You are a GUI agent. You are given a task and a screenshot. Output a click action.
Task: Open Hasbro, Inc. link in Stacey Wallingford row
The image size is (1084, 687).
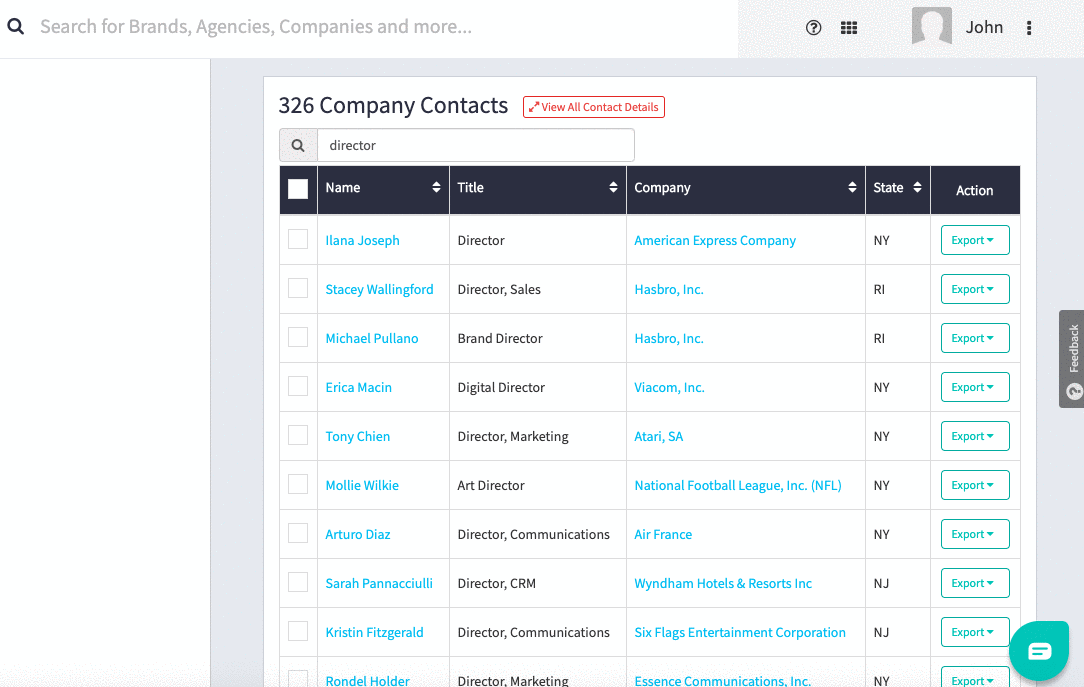669,290
